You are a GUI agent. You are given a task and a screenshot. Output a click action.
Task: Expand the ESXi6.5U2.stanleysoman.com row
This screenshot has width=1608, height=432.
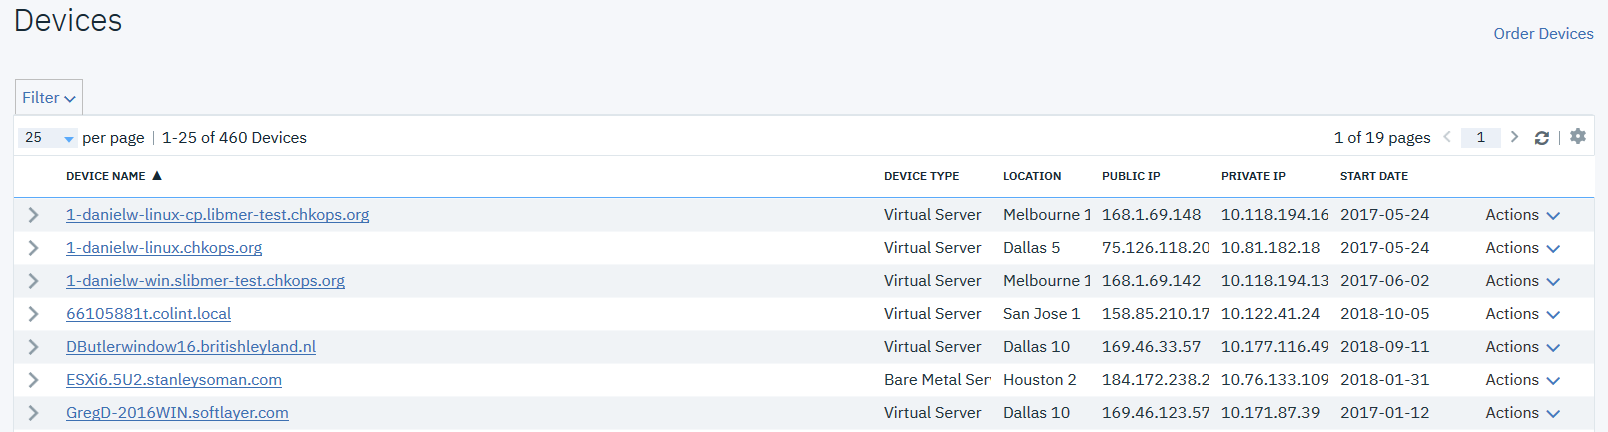point(33,380)
